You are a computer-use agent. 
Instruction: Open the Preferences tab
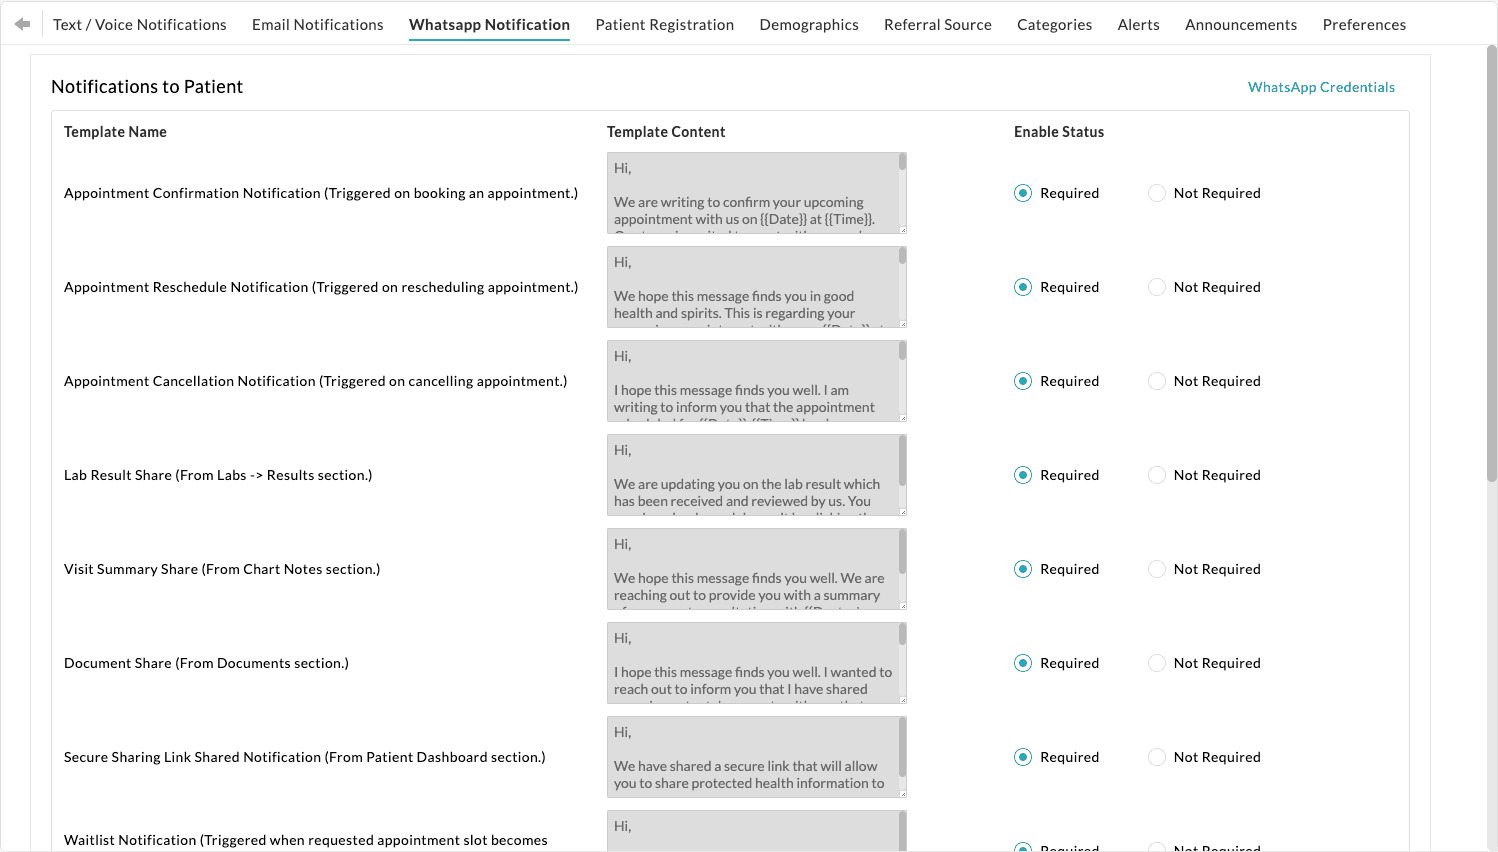pyautogui.click(x=1364, y=24)
